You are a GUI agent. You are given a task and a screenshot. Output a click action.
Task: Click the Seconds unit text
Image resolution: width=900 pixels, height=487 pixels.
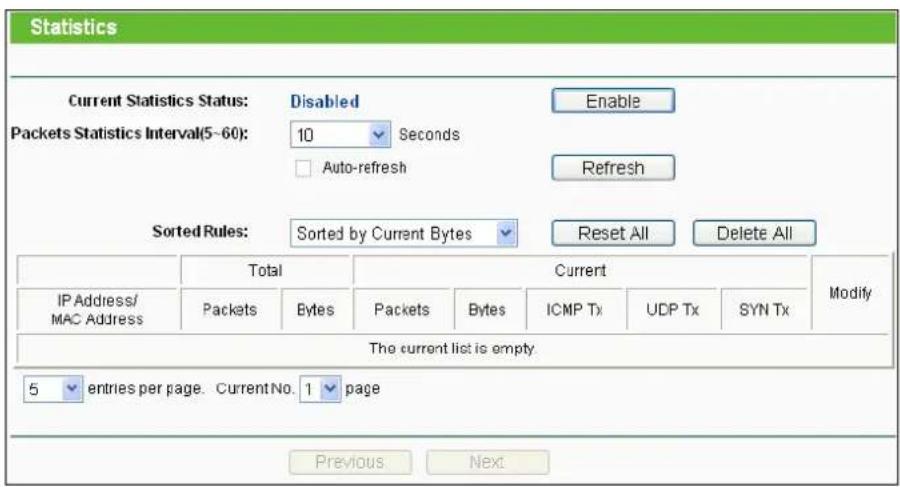coord(429,134)
